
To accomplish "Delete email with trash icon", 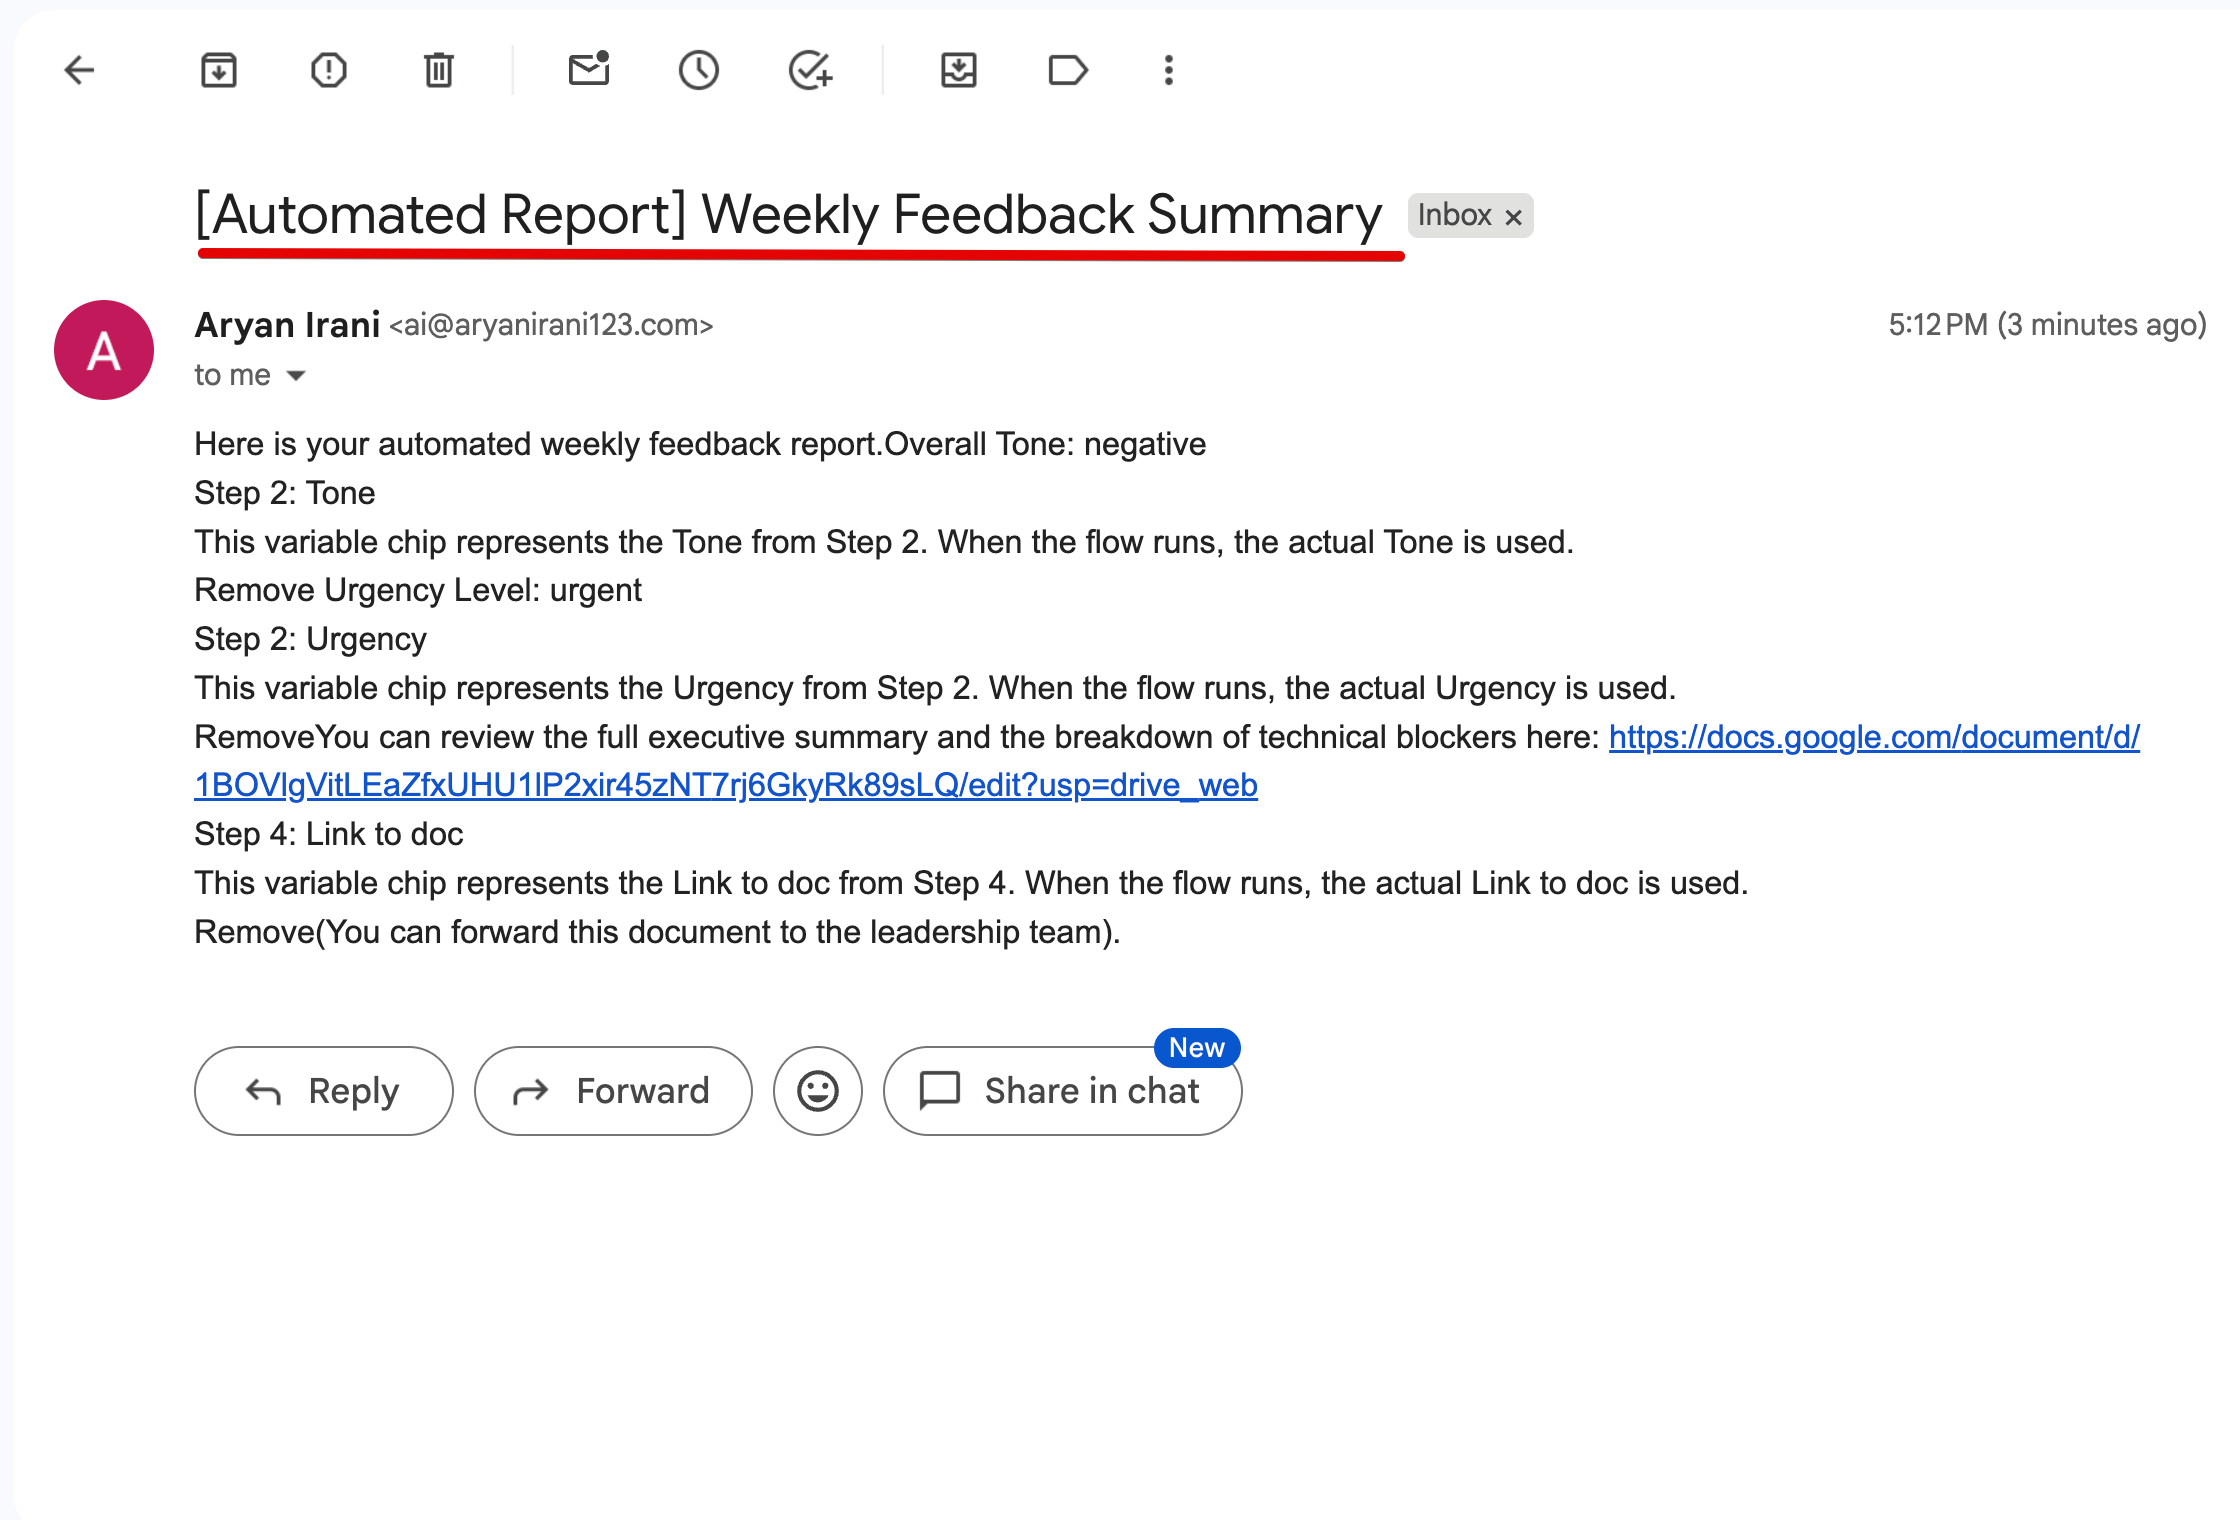I will click(x=438, y=70).
